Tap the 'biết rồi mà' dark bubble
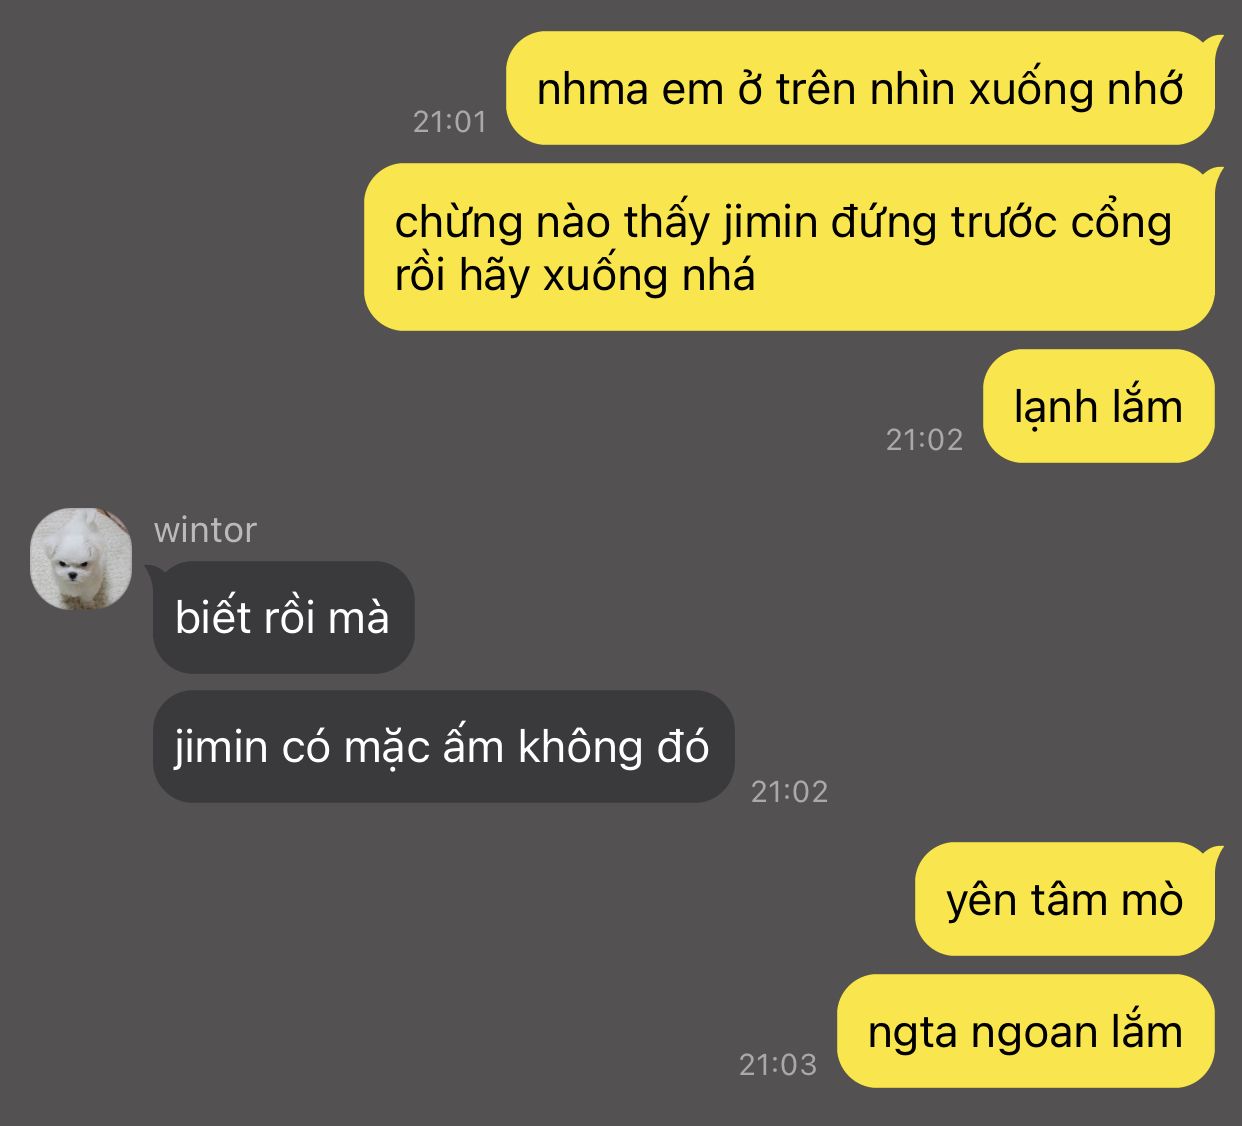 pos(283,617)
